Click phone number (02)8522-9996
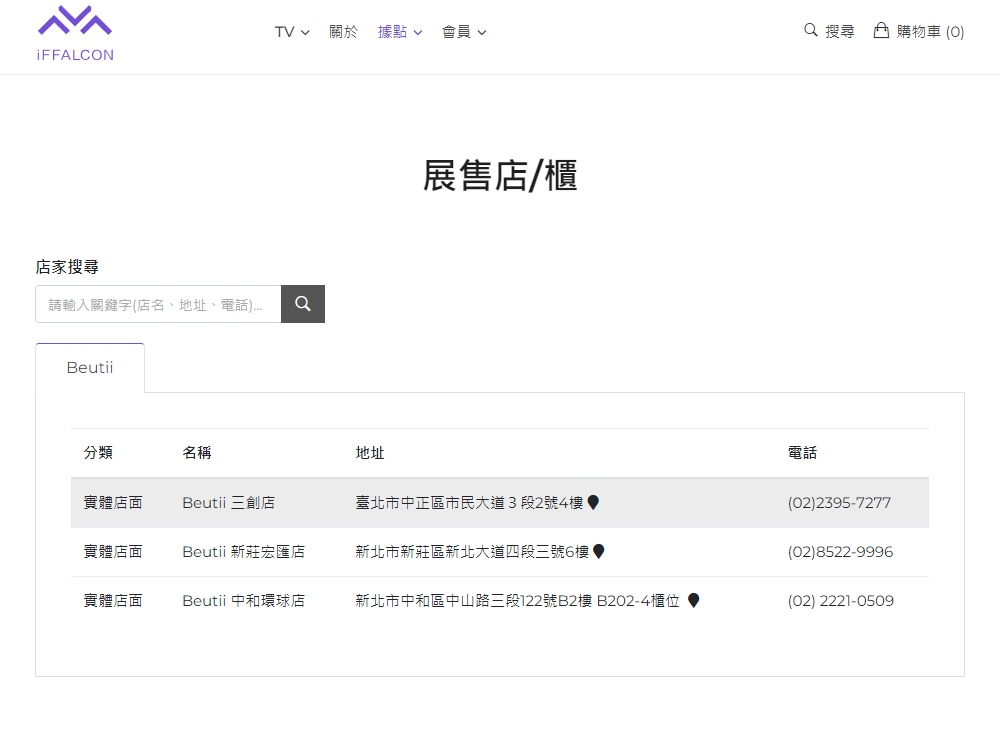 click(x=841, y=552)
